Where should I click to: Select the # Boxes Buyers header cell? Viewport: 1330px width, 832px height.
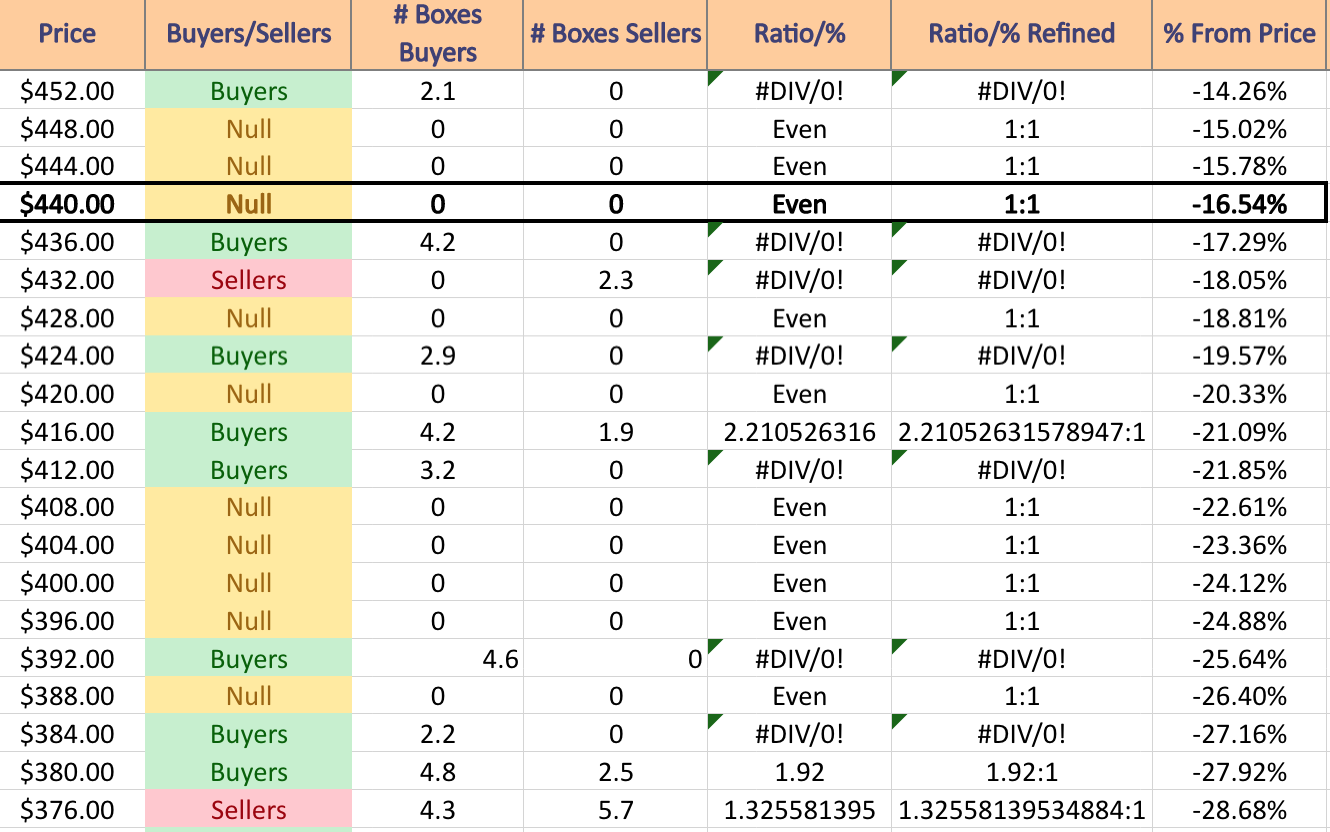438,35
